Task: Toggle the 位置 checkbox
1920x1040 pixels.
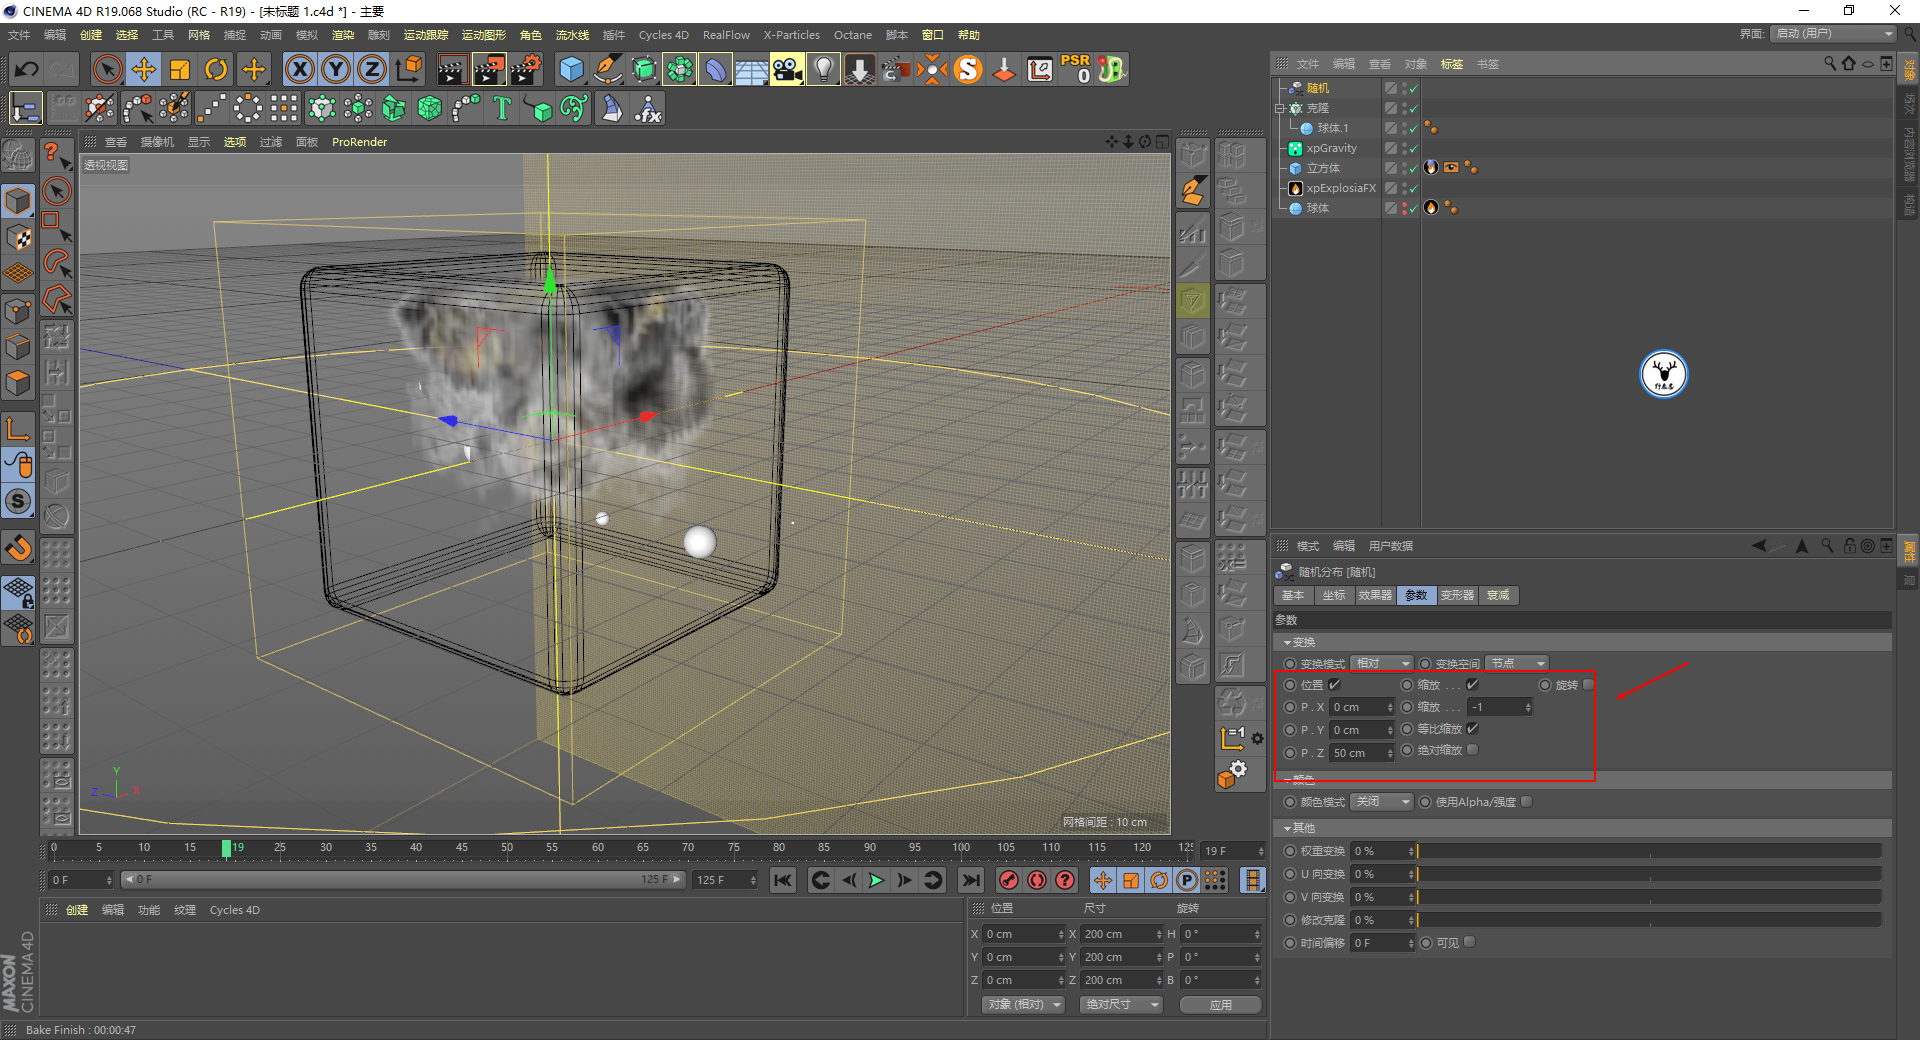Action: click(x=1334, y=685)
